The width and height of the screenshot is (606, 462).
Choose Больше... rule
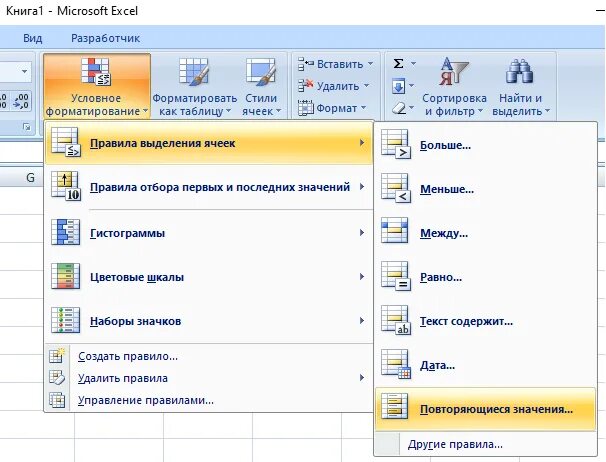tap(486, 145)
